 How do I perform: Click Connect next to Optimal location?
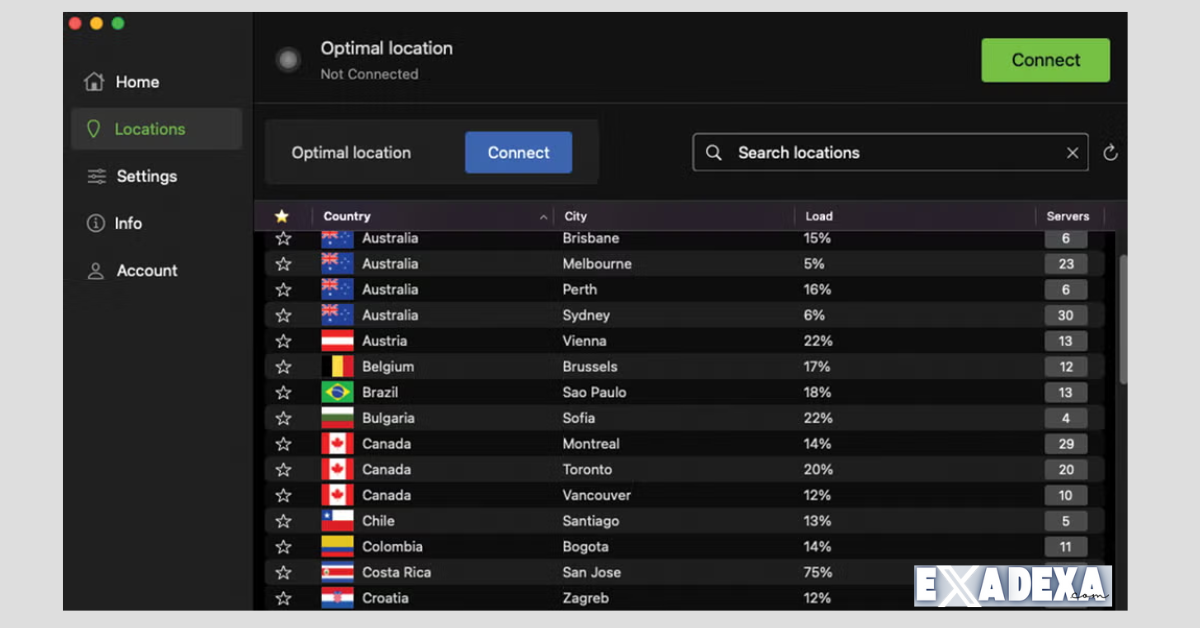(518, 152)
